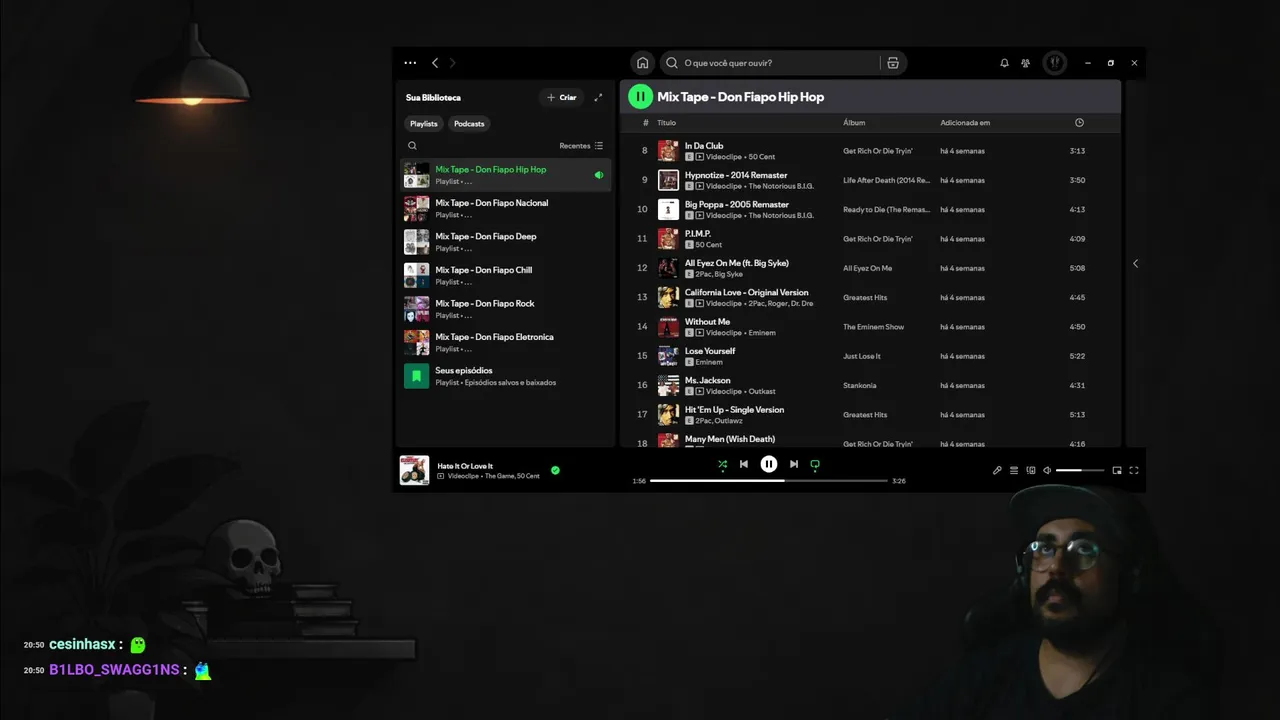The image size is (1280, 720).
Task: Expand Sua Biblioteca to full view
Action: pos(598,97)
